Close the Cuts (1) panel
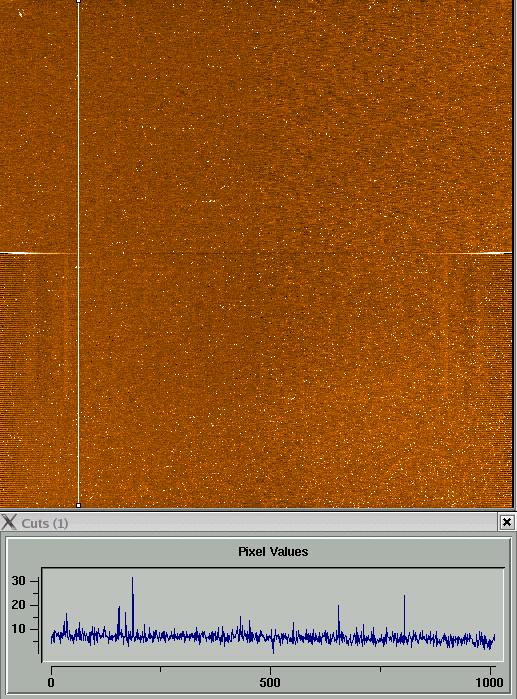517x699 pixels. (x=506, y=522)
